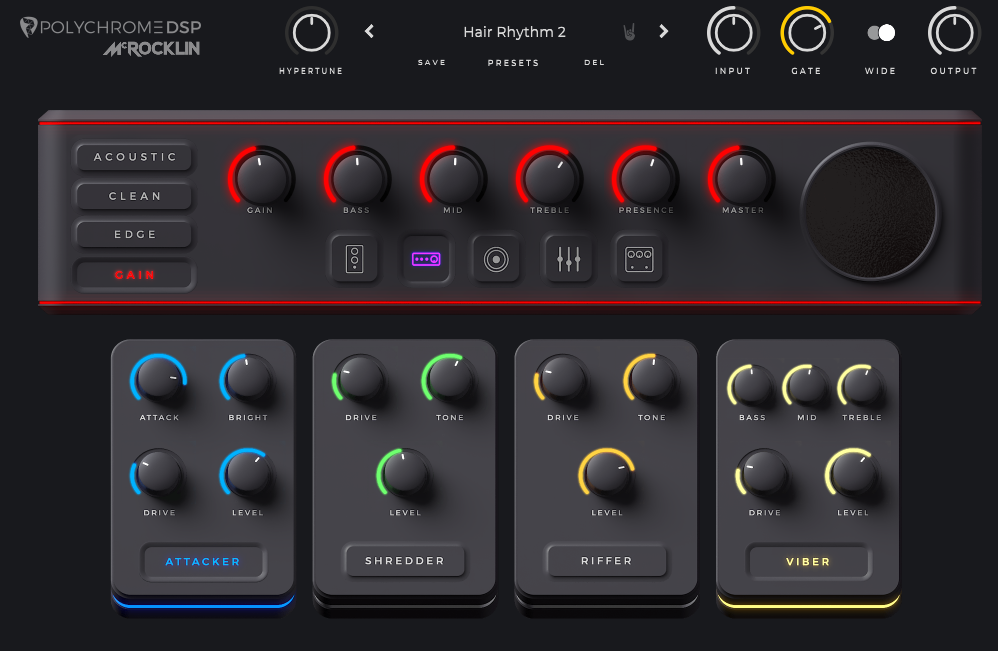
Task: Enable the Shredder pedal
Action: 405,561
